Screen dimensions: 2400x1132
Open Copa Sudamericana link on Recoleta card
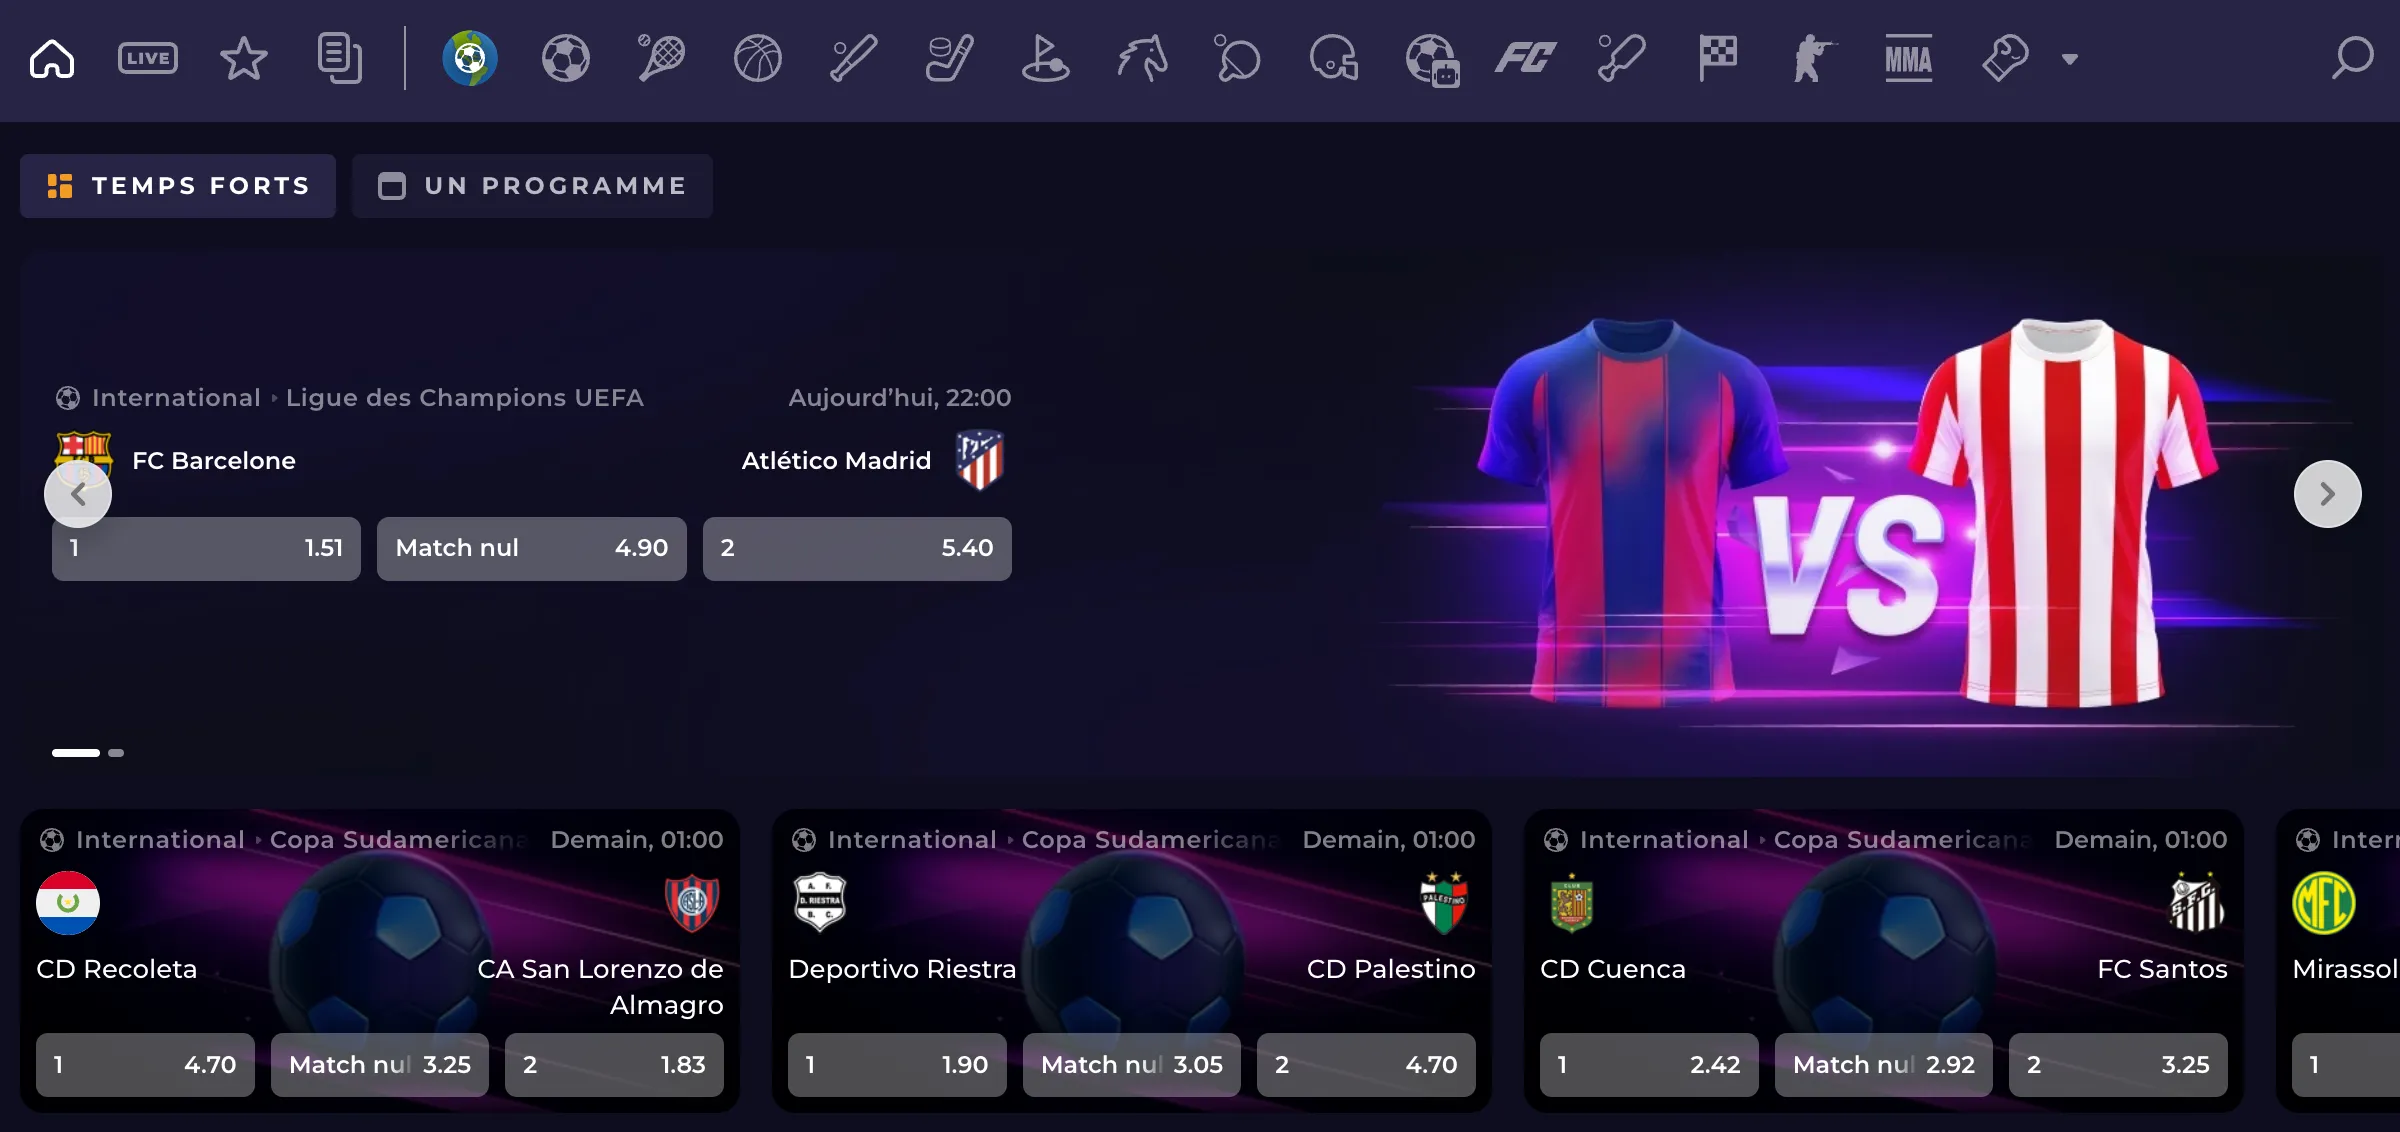[400, 840]
